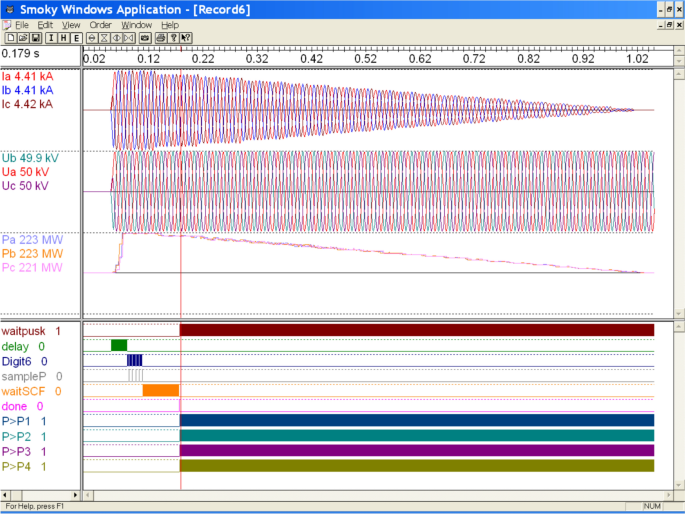Minimize the inner Record6 document window
This screenshot has width=685, height=514.
[x=661, y=25]
